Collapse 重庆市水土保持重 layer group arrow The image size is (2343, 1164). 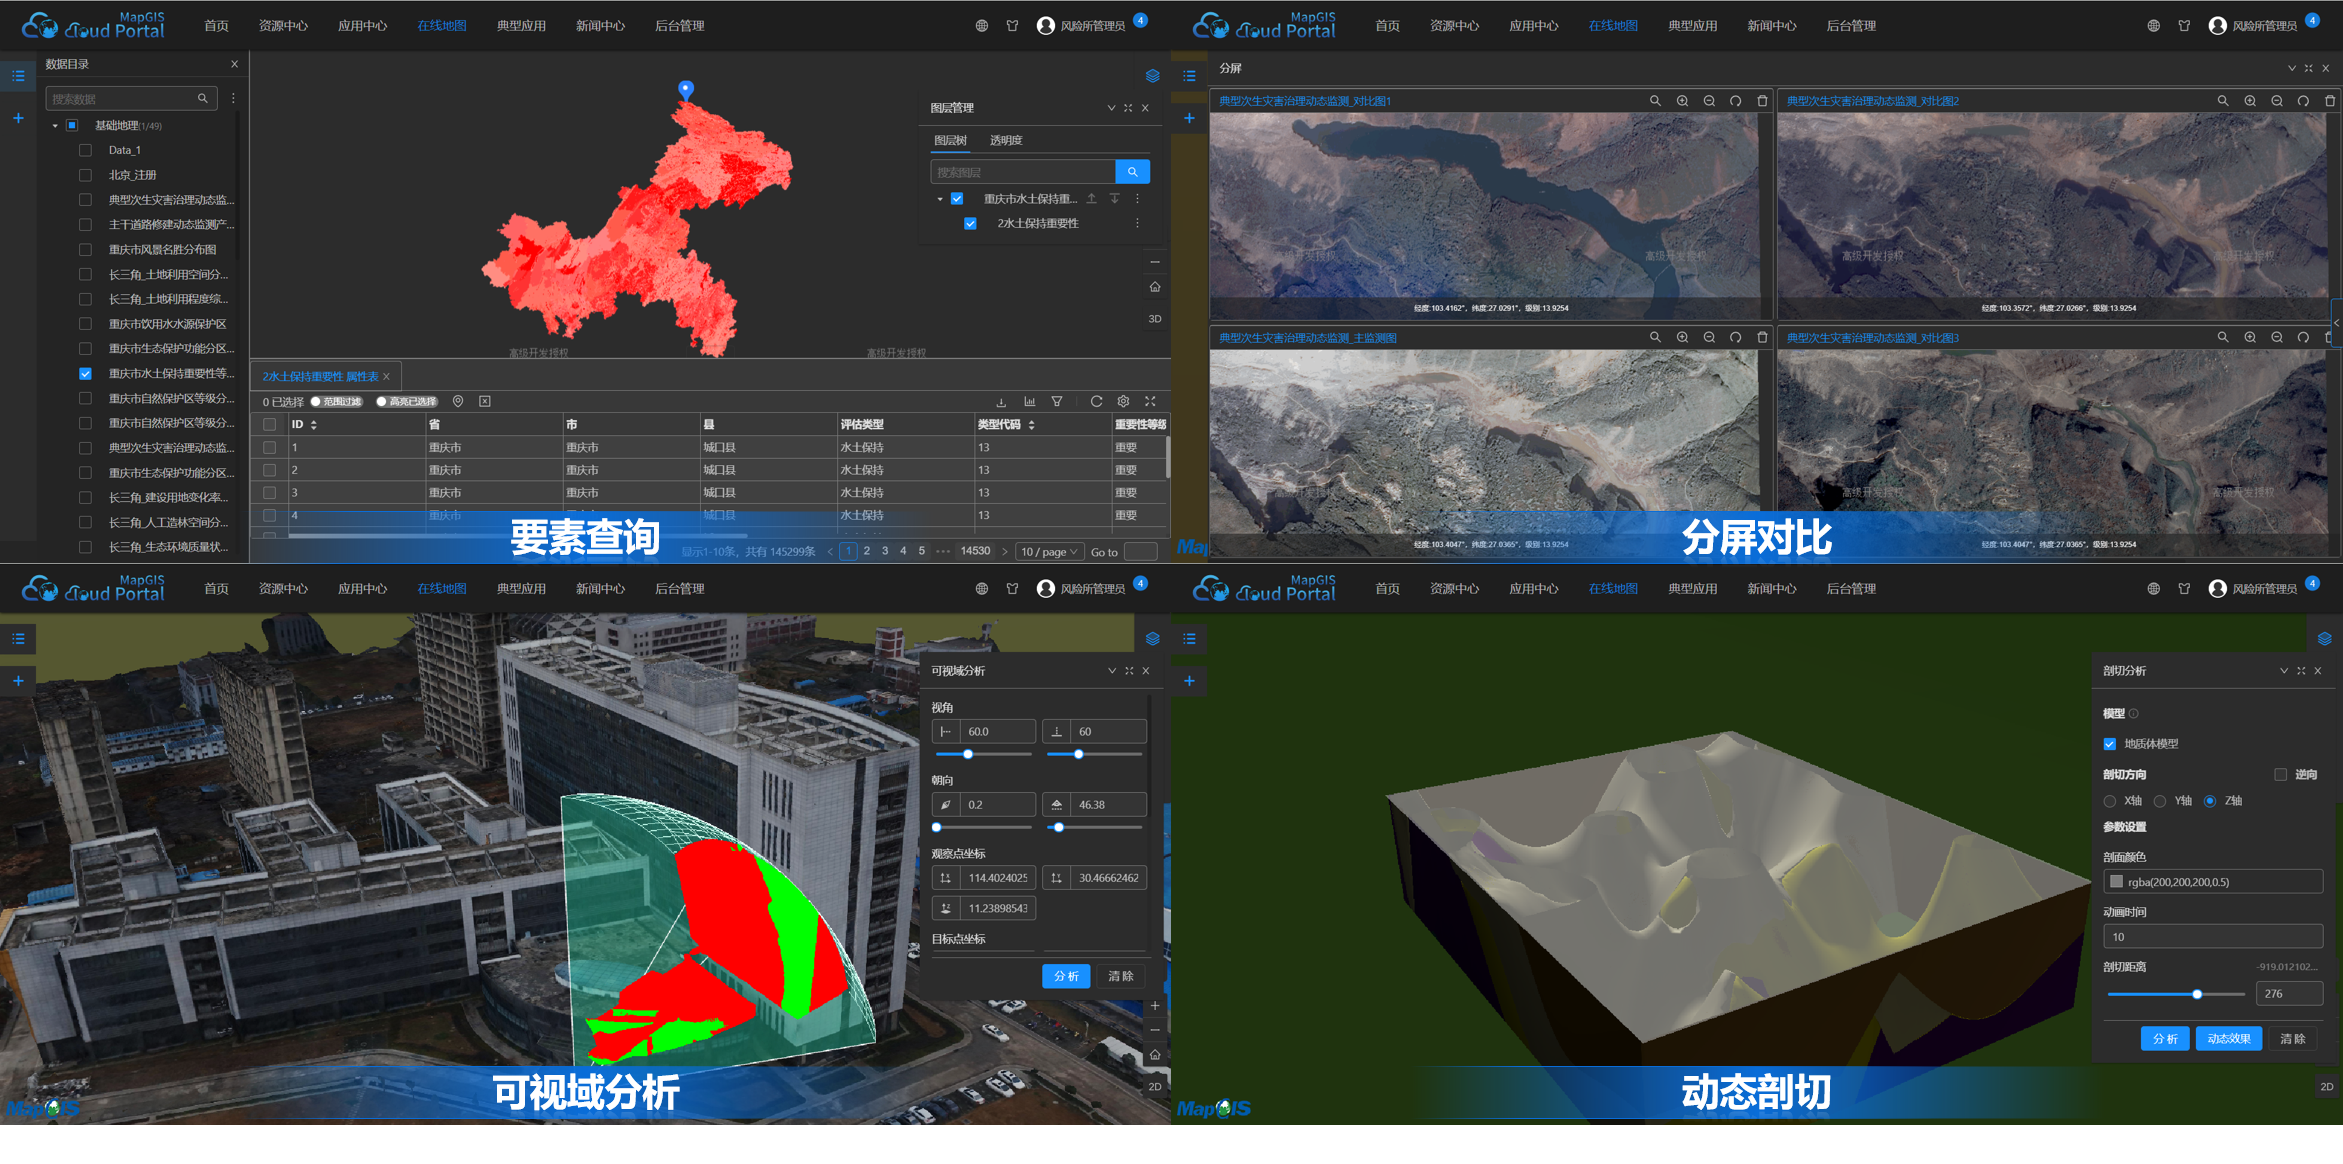point(940,199)
